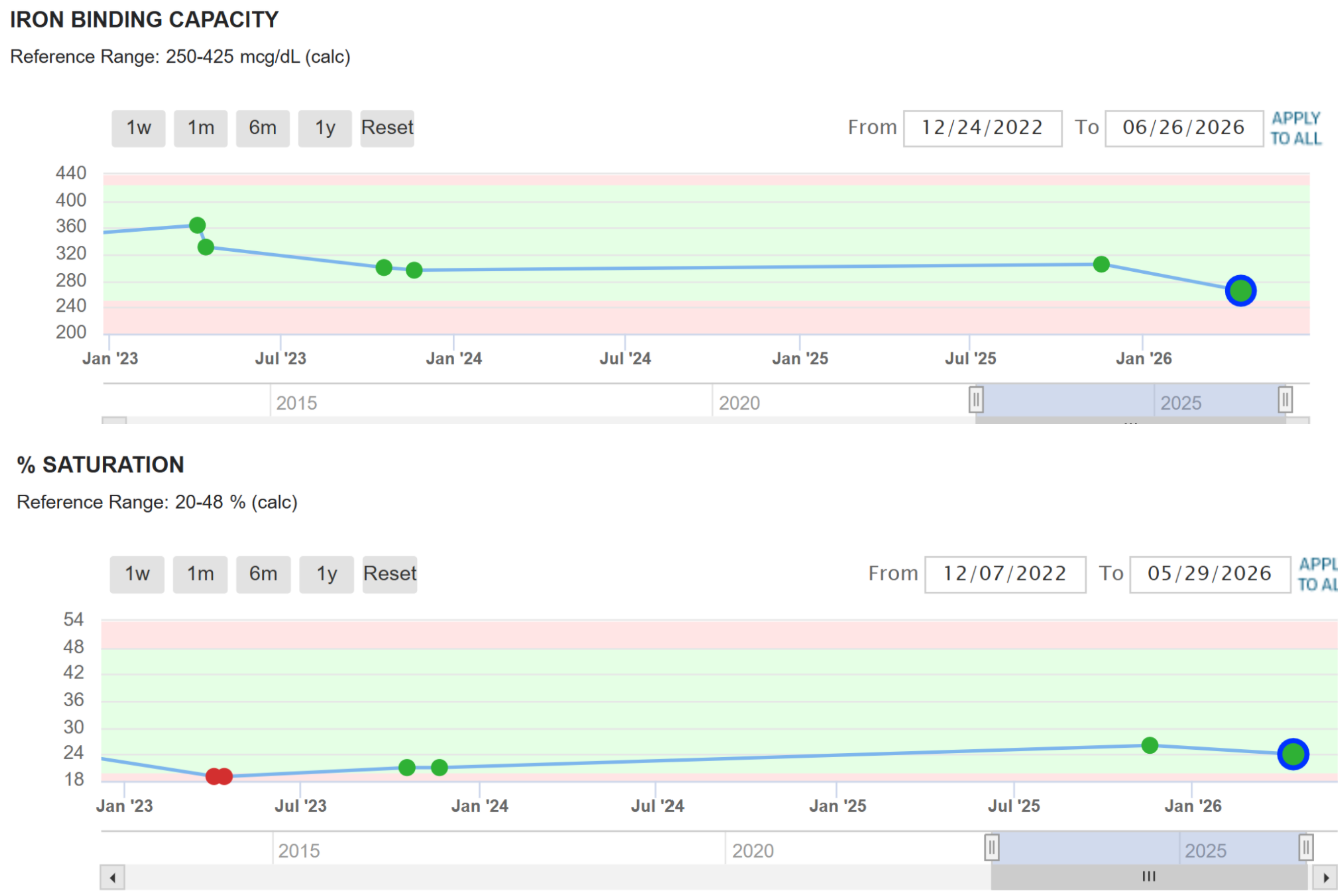Click the left handle of Iron Binding navigator

(x=976, y=400)
